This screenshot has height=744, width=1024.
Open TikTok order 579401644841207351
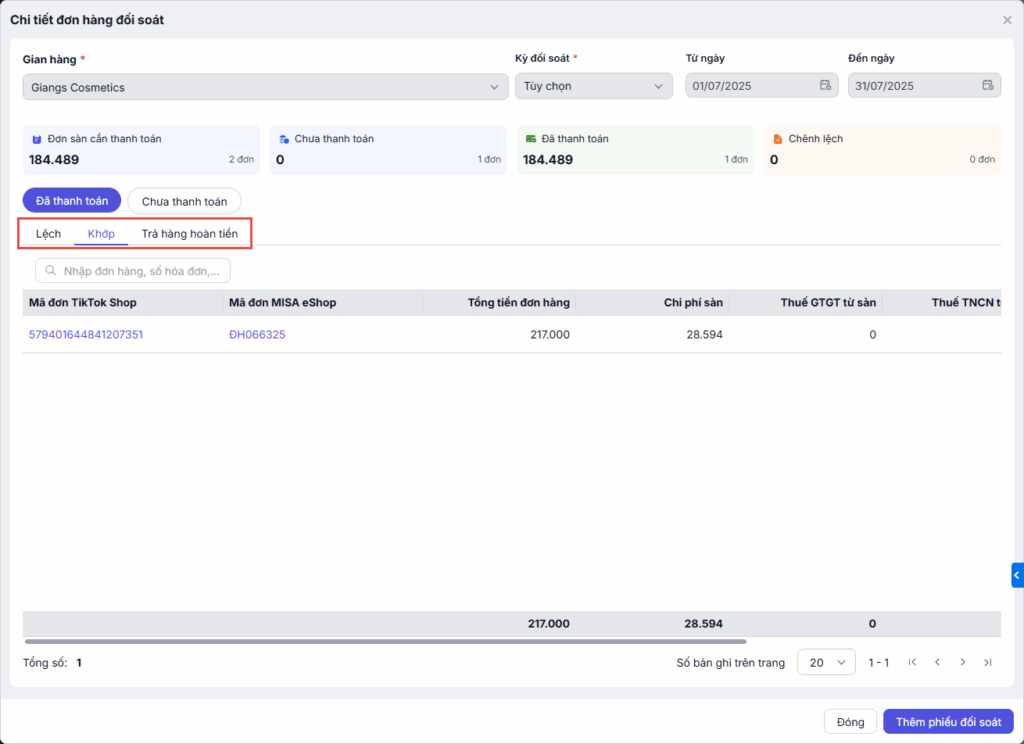86,335
